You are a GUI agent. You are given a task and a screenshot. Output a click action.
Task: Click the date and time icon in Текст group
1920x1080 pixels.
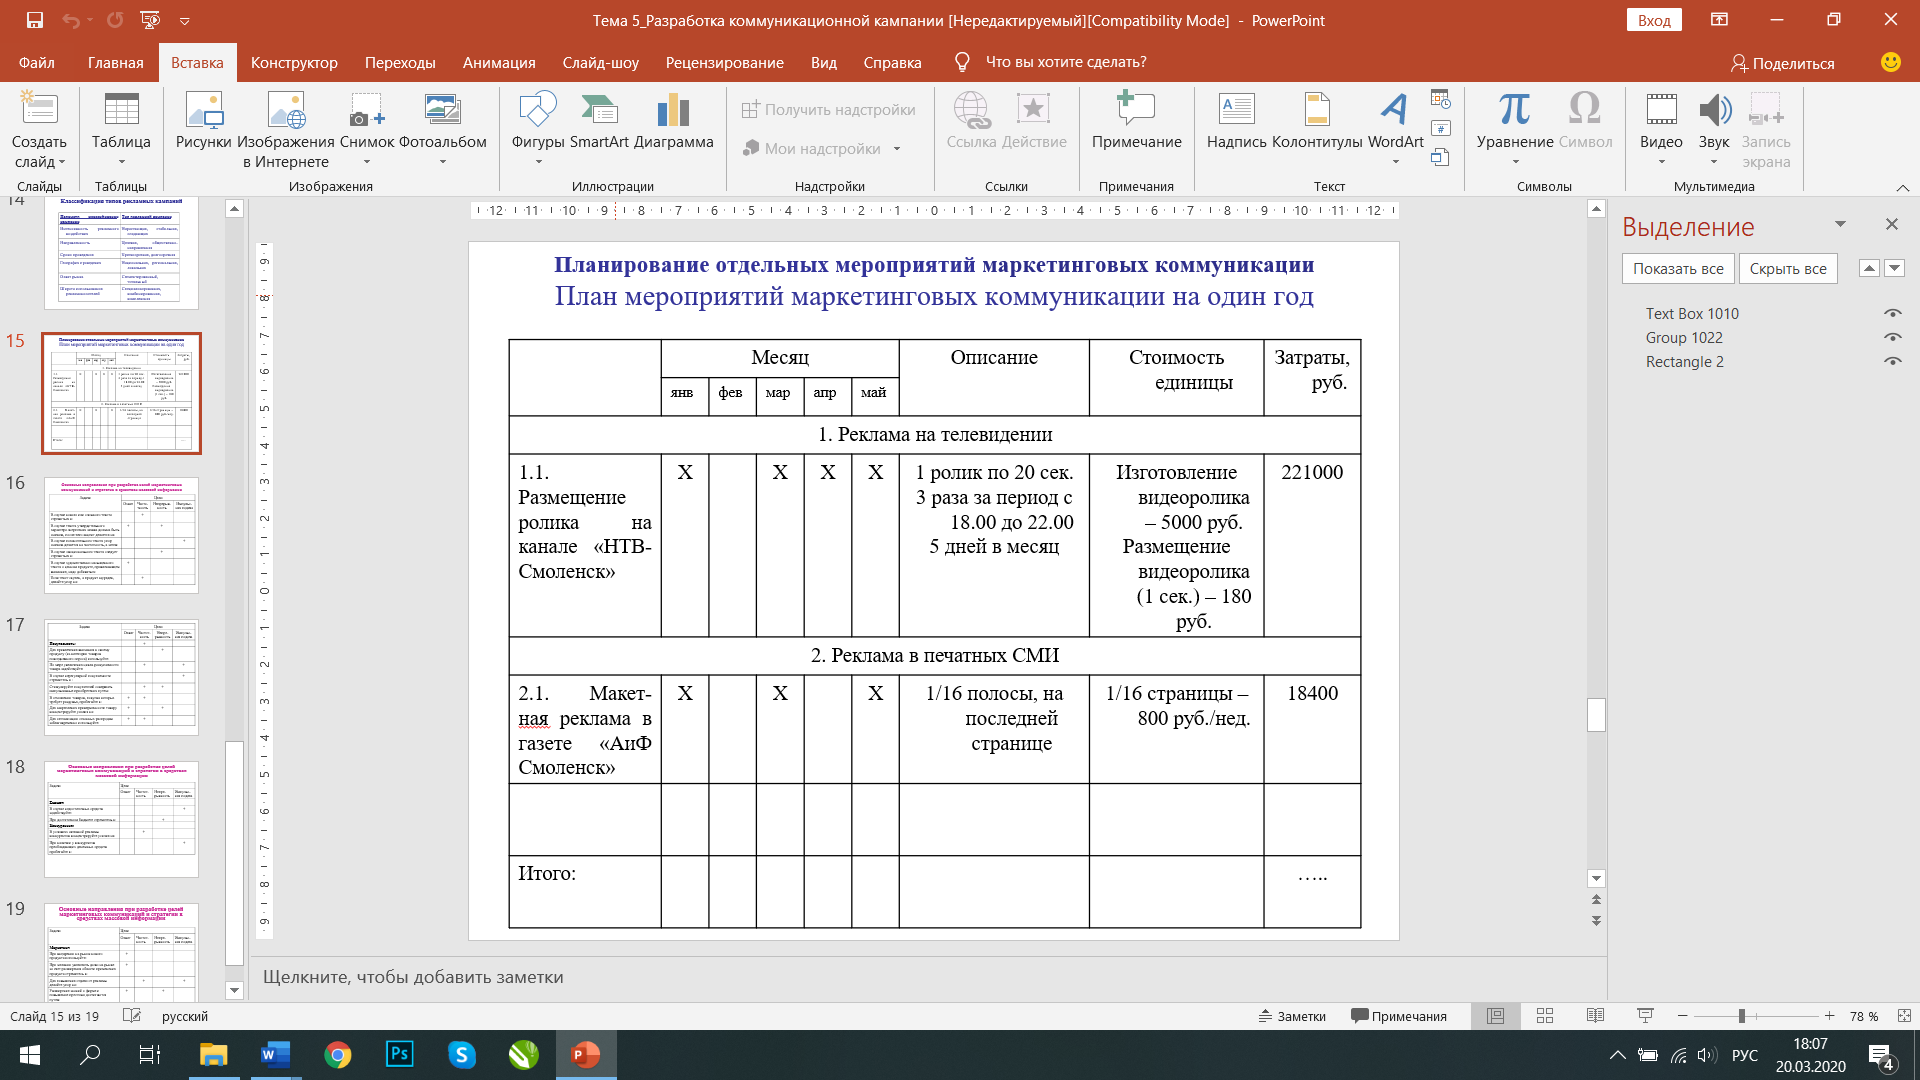click(x=1441, y=99)
